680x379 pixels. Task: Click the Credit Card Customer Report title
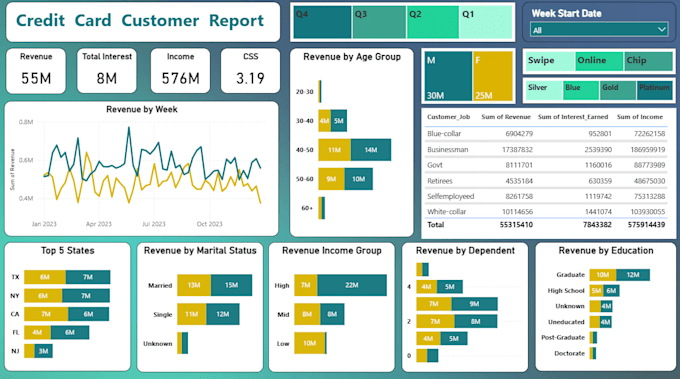[140, 20]
